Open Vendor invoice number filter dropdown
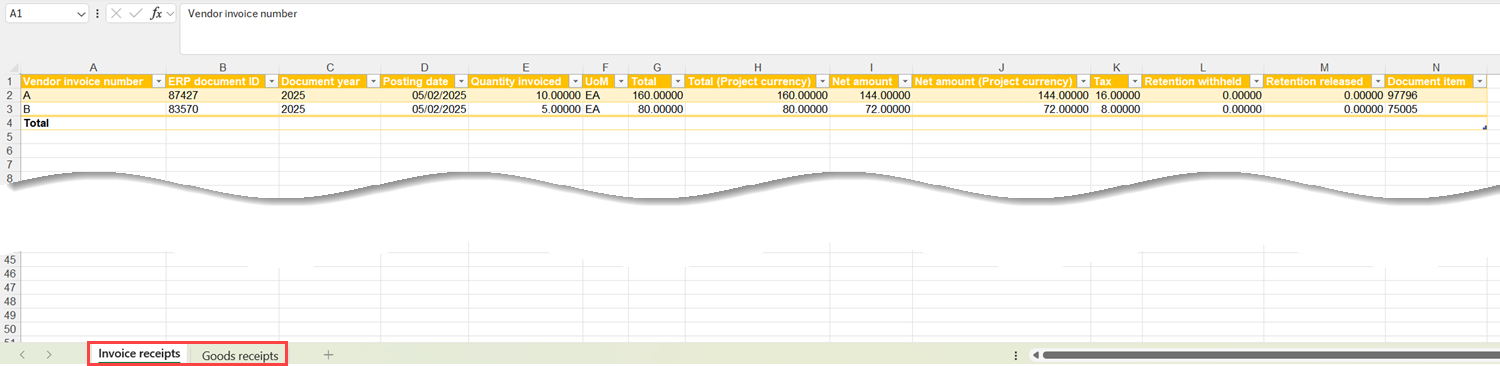 pyautogui.click(x=159, y=81)
